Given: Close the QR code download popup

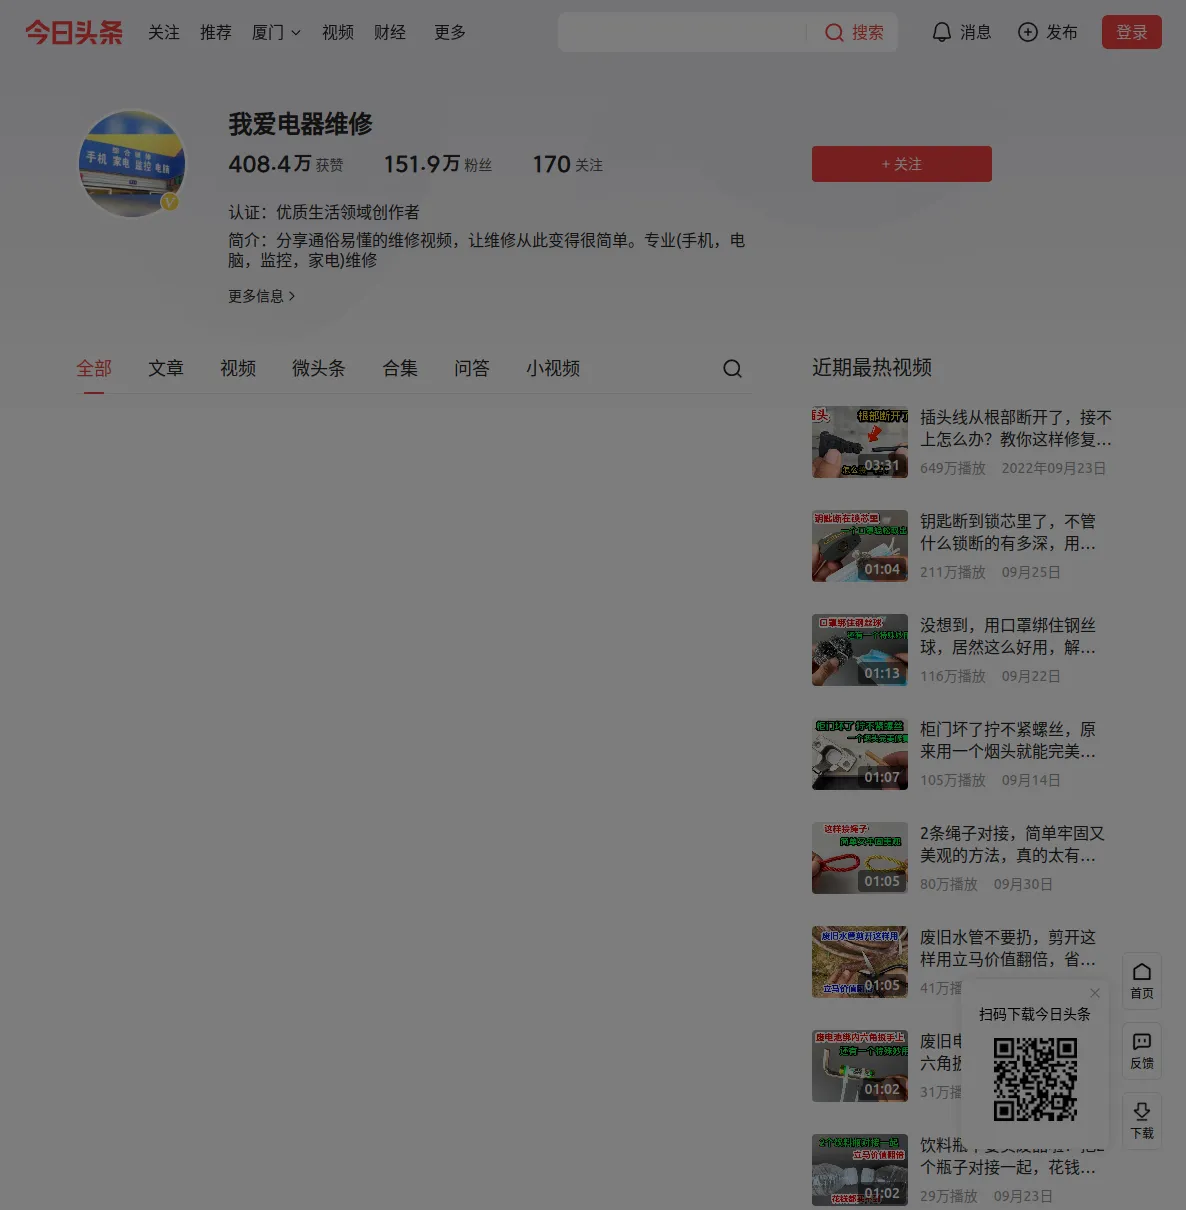Looking at the screenshot, I should [x=1095, y=993].
